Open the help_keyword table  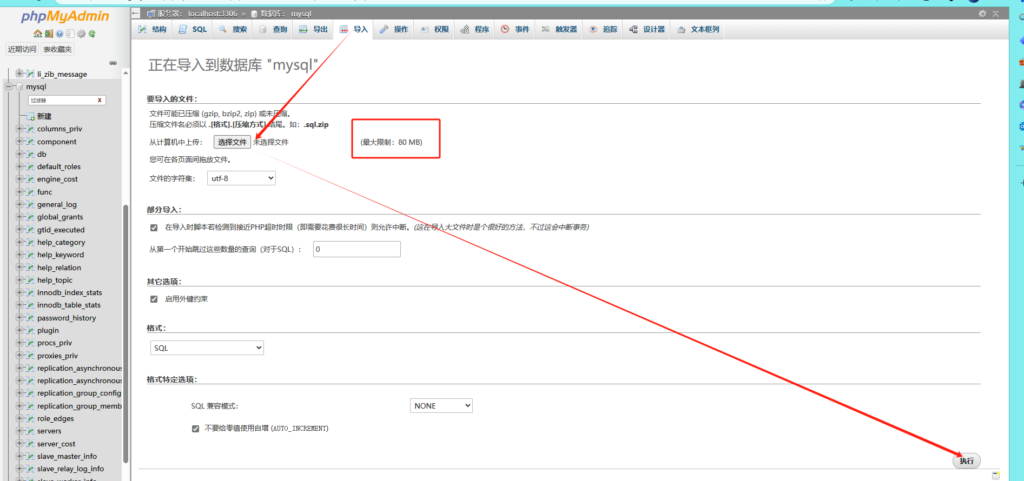click(60, 255)
